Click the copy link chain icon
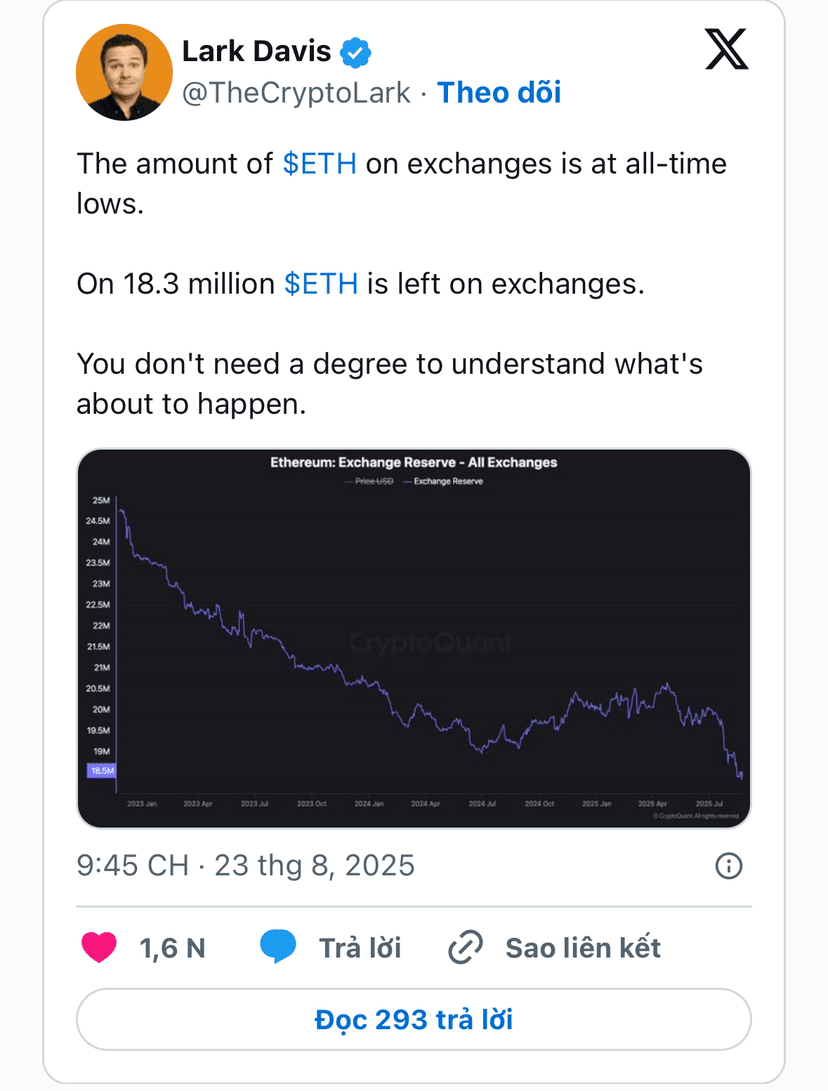The width and height of the screenshot is (828, 1091). click(x=465, y=948)
